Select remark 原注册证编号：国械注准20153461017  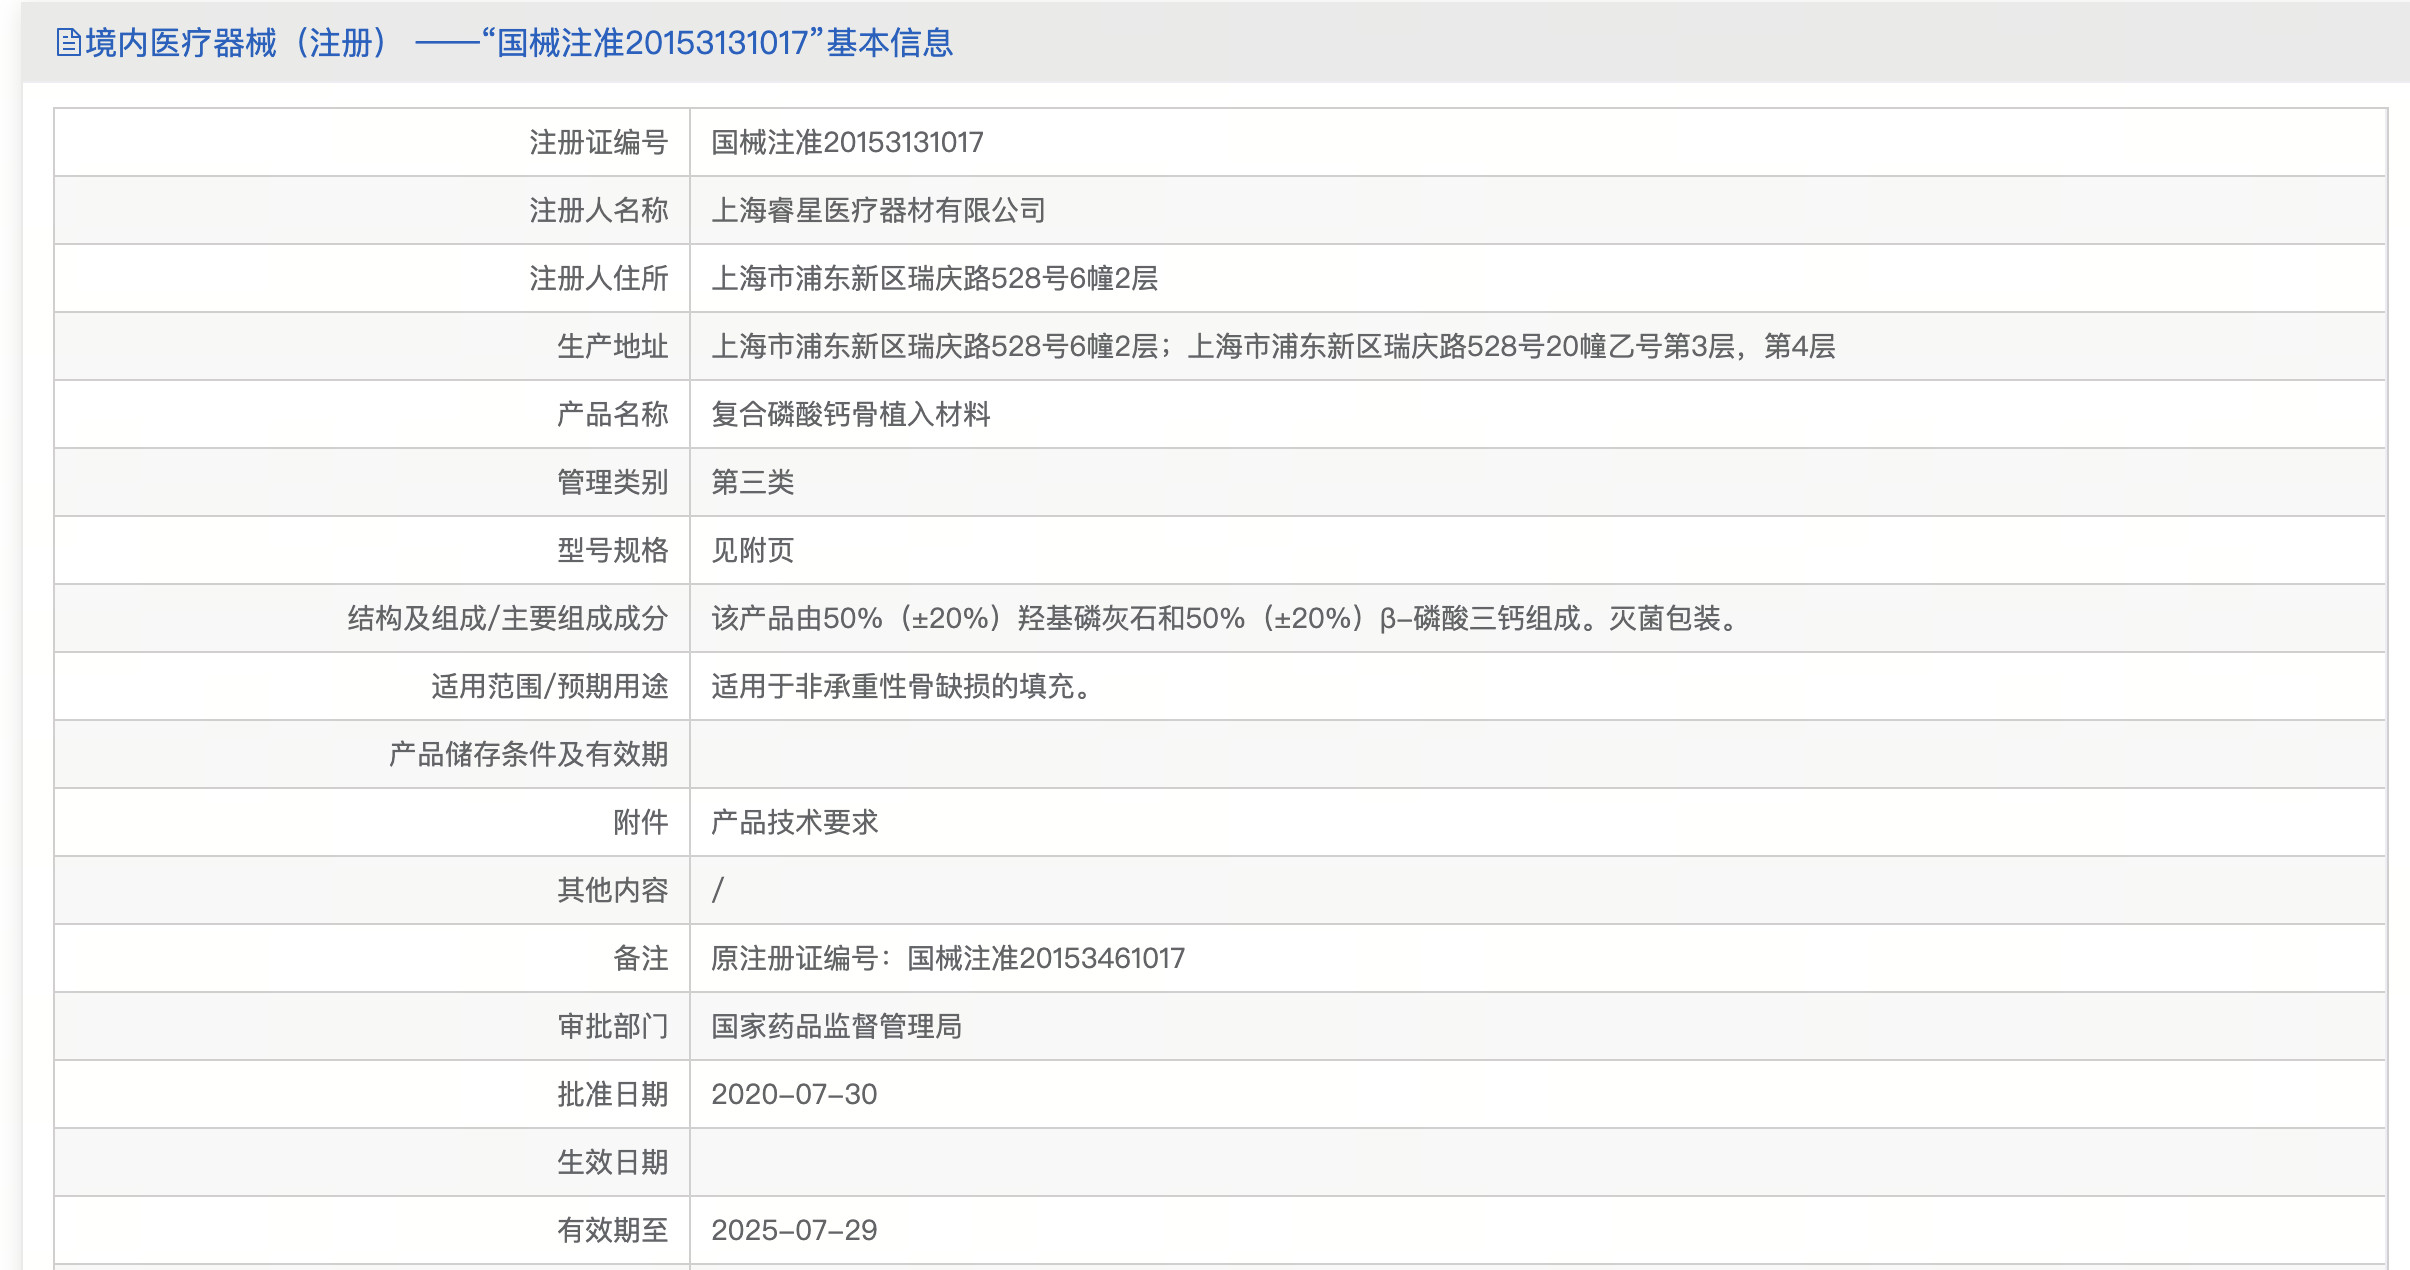(x=948, y=958)
